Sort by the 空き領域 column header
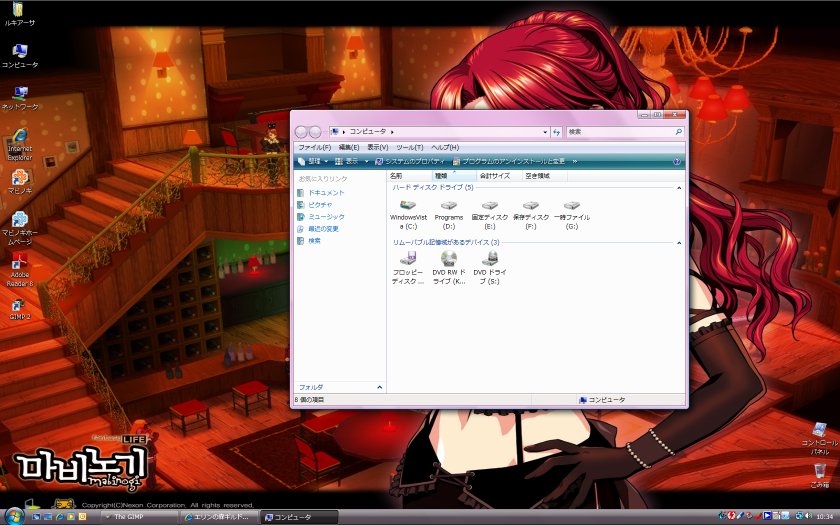The width and height of the screenshot is (840, 525). [545, 176]
